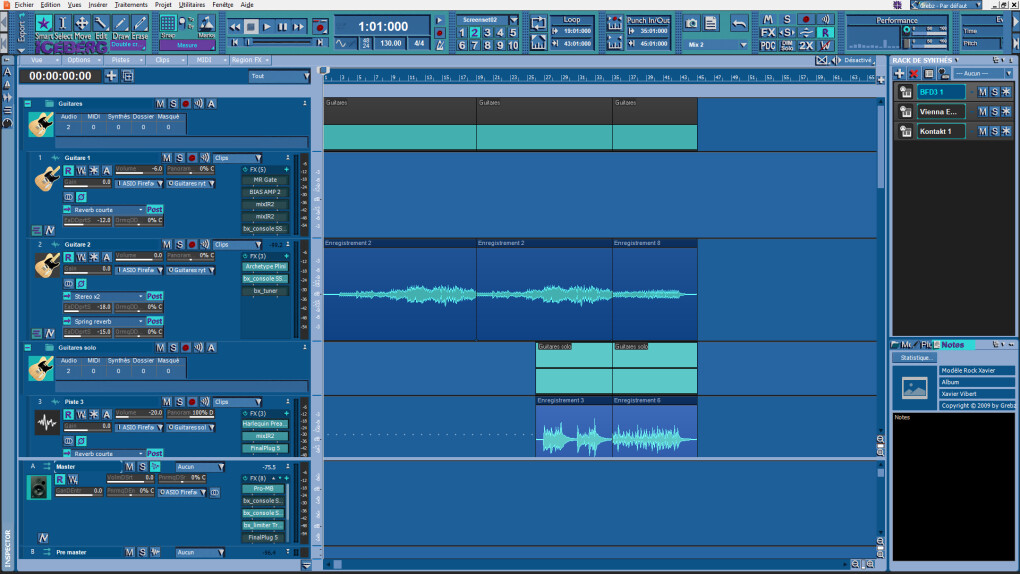Open the Mesure snap resolution dropdown
This screenshot has height=574, width=1020.
point(187,45)
